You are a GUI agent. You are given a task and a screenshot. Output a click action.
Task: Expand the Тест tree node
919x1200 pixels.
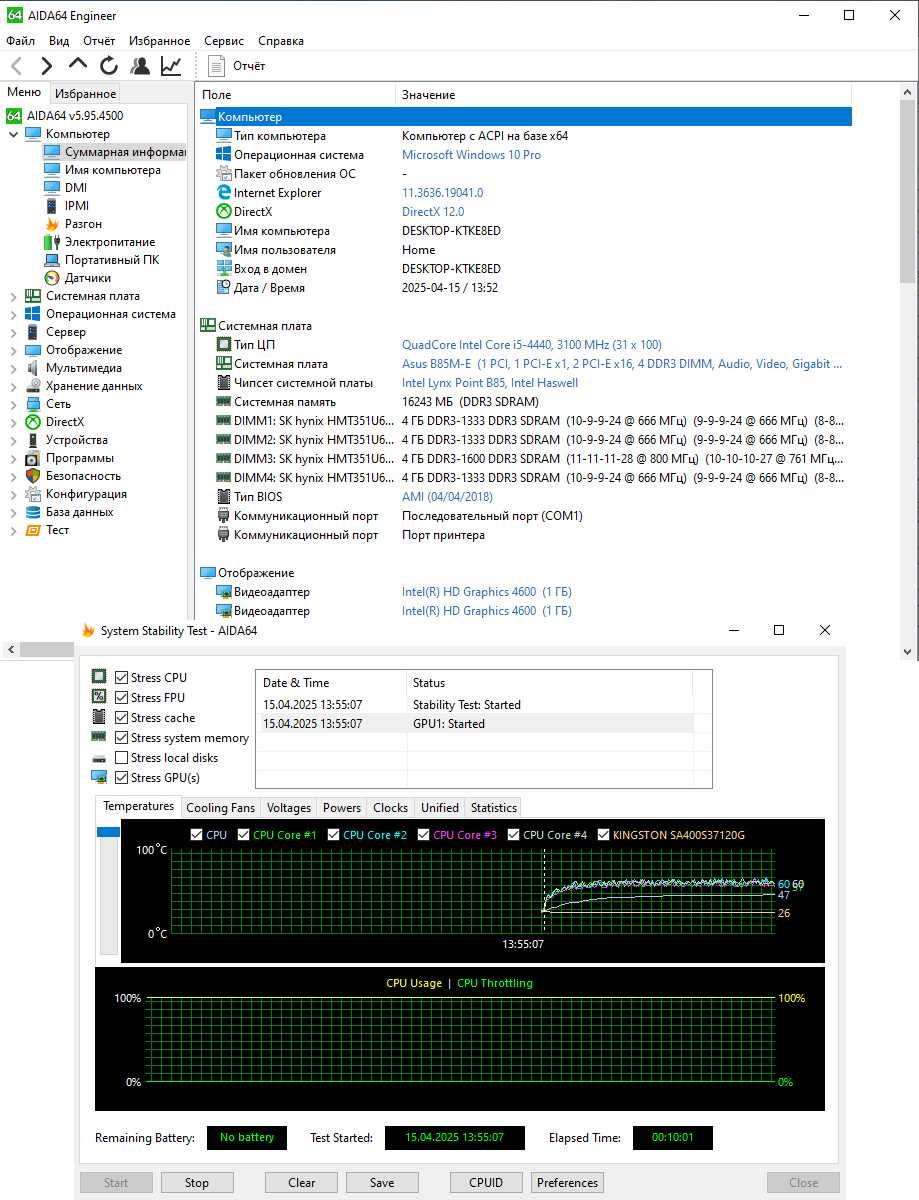click(x=14, y=530)
